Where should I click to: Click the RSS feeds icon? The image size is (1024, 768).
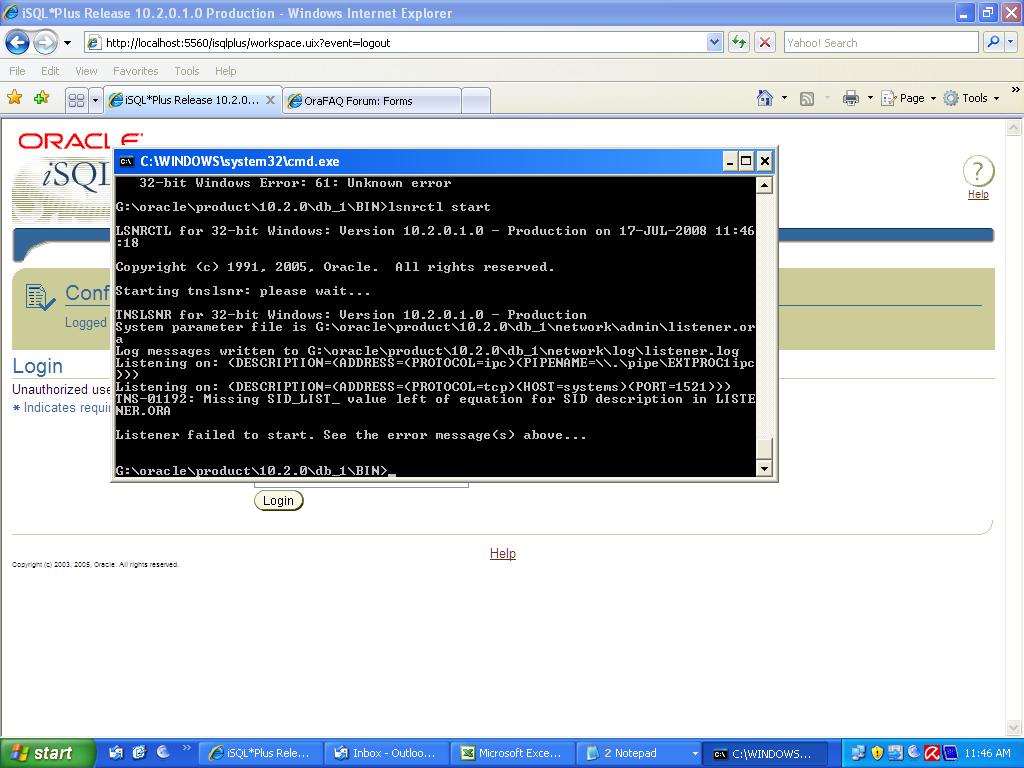[x=807, y=99]
